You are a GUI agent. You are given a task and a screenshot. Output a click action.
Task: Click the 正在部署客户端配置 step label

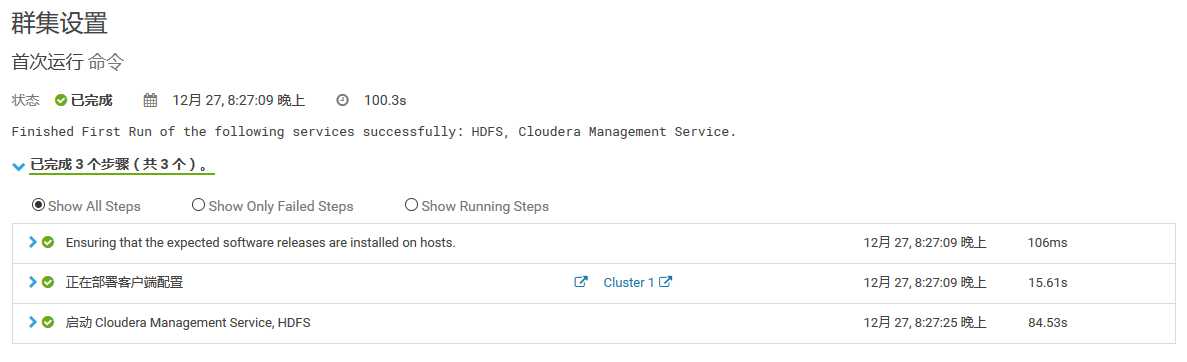point(124,282)
